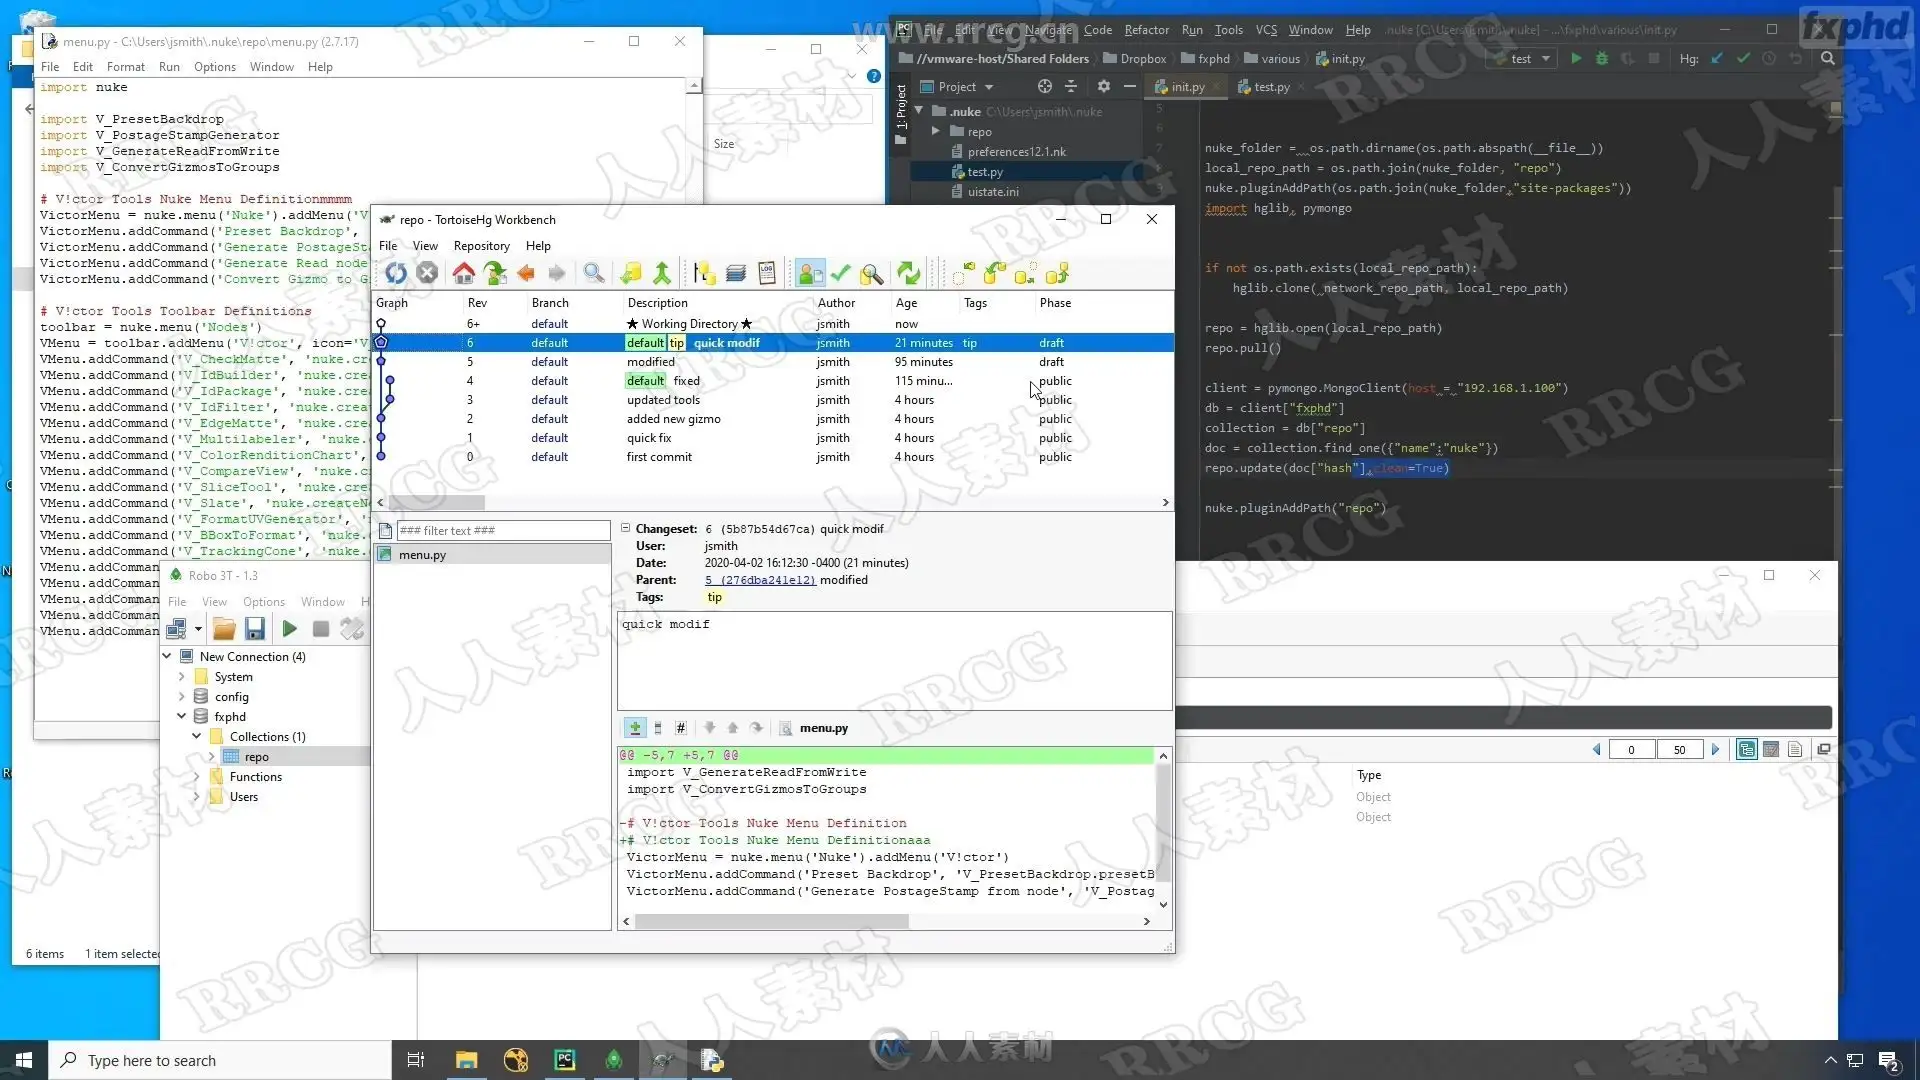Select the 'updated tools' revision row
Image resolution: width=1920 pixels, height=1080 pixels.
click(663, 400)
